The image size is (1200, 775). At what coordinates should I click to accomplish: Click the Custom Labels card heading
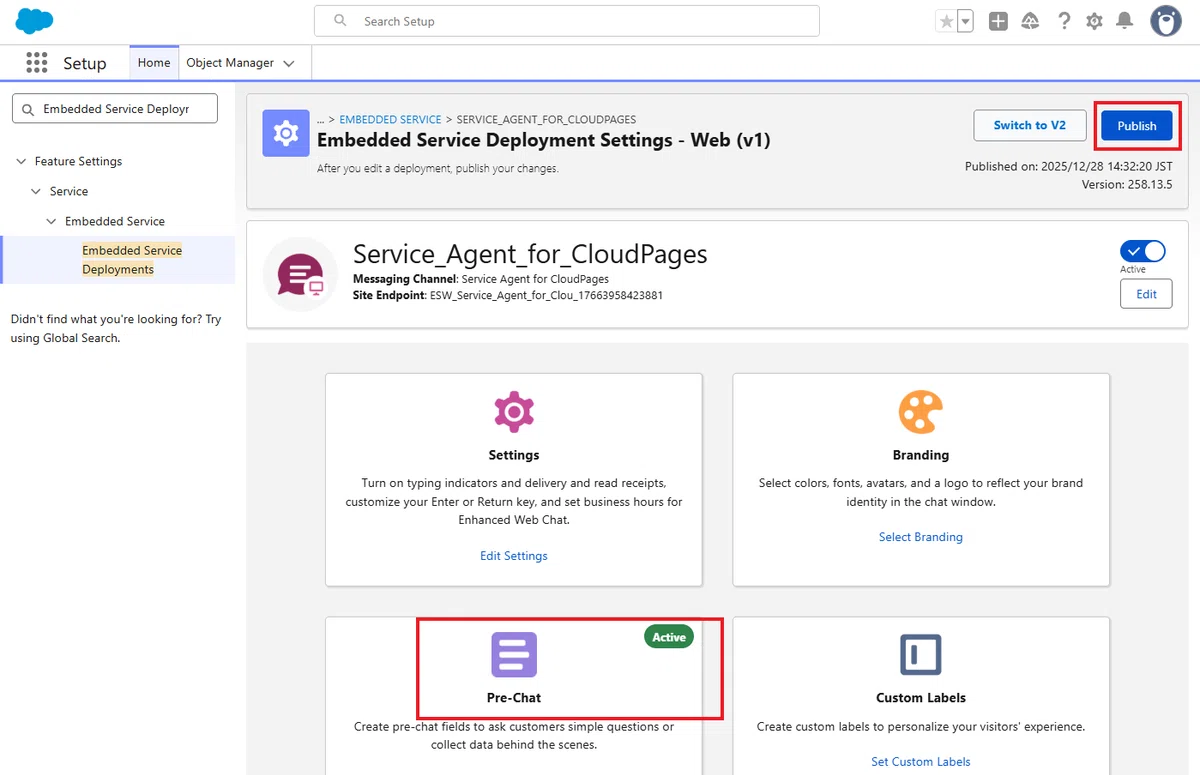point(921,698)
